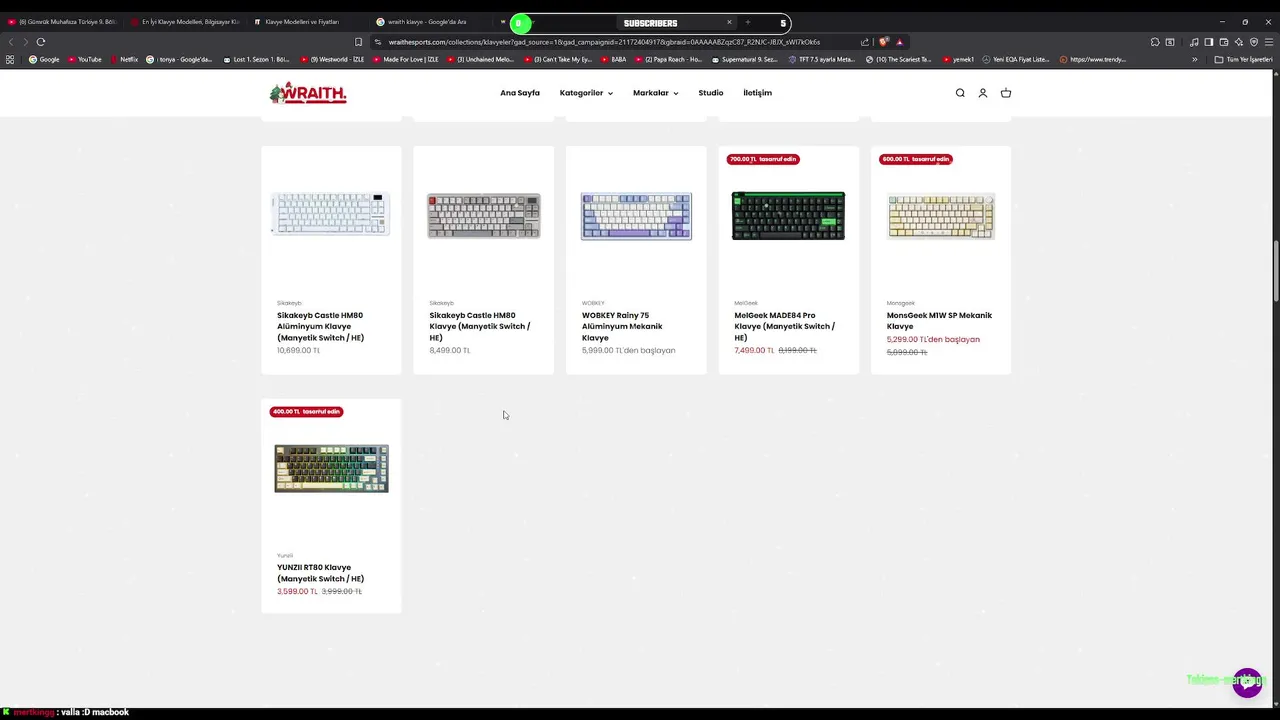Open WOBKEY Rainy 75 Alüminyum Mekanik Klavye
Viewport: 1280px width, 720px height.
coord(622,327)
